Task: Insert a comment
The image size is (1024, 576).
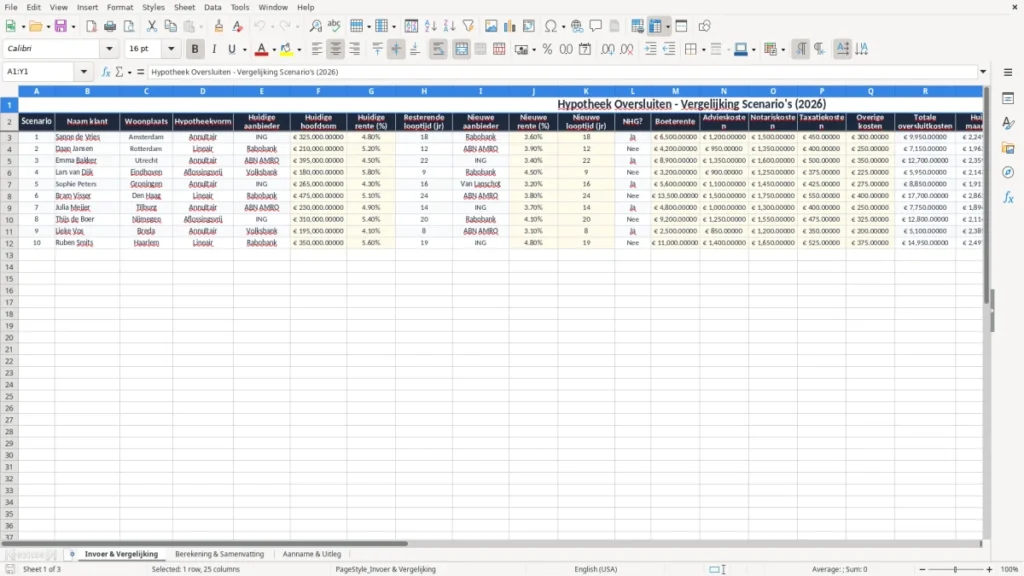Action: [x=596, y=26]
